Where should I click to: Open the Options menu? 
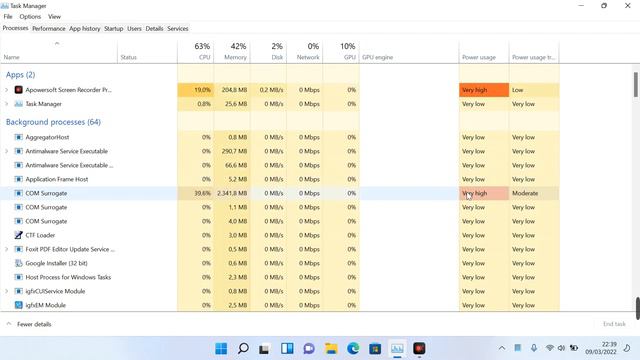[x=30, y=17]
